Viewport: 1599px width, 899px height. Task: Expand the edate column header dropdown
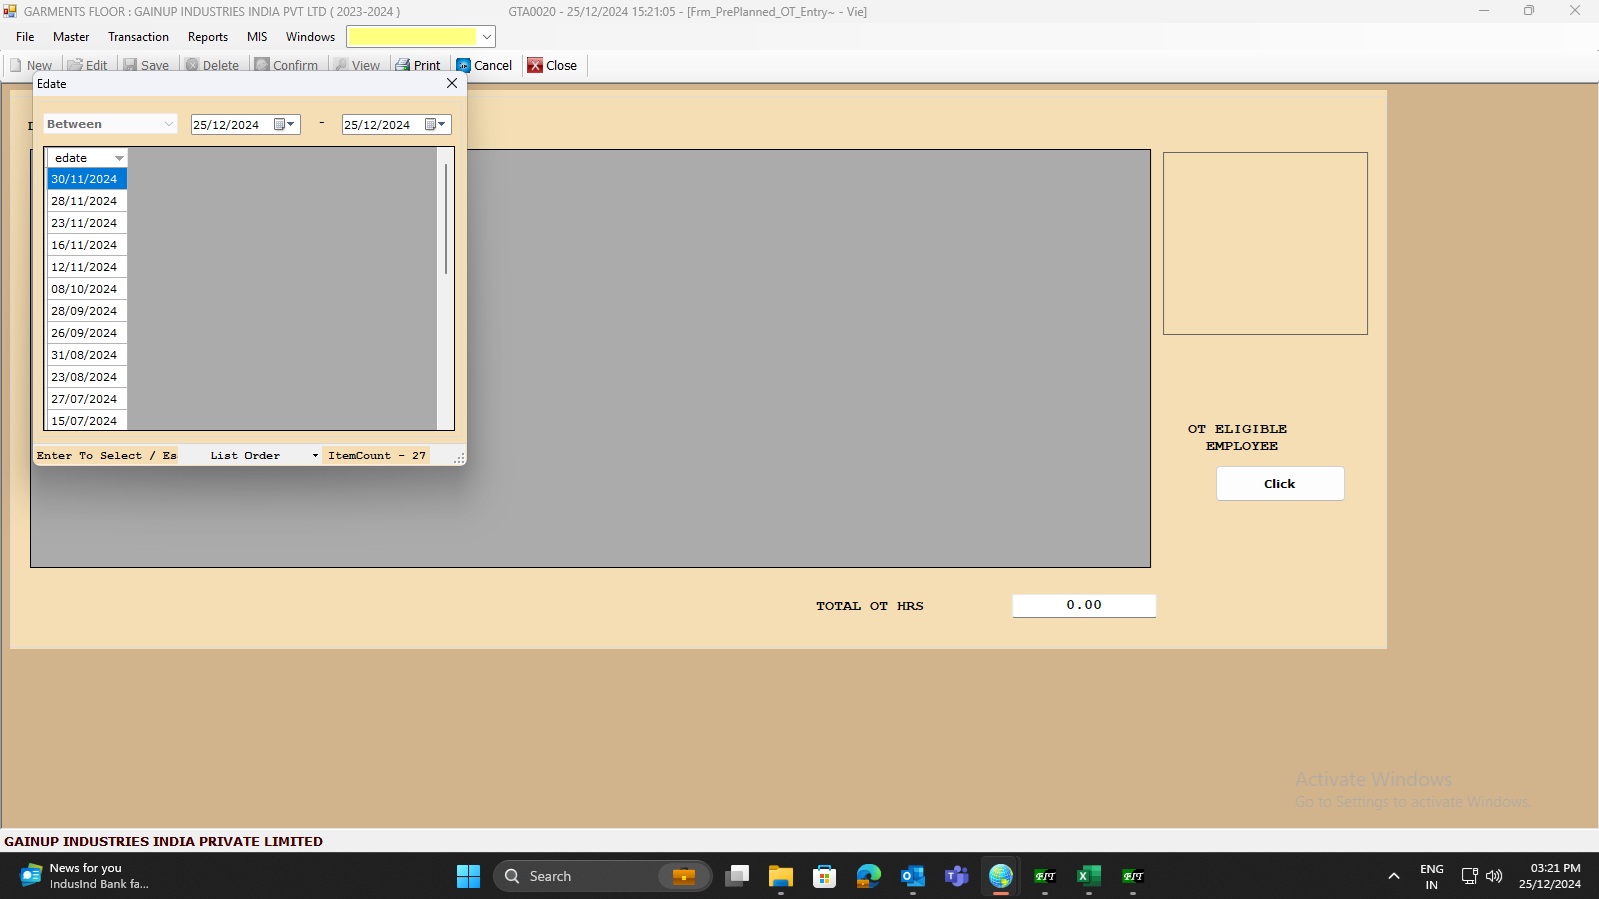click(119, 158)
